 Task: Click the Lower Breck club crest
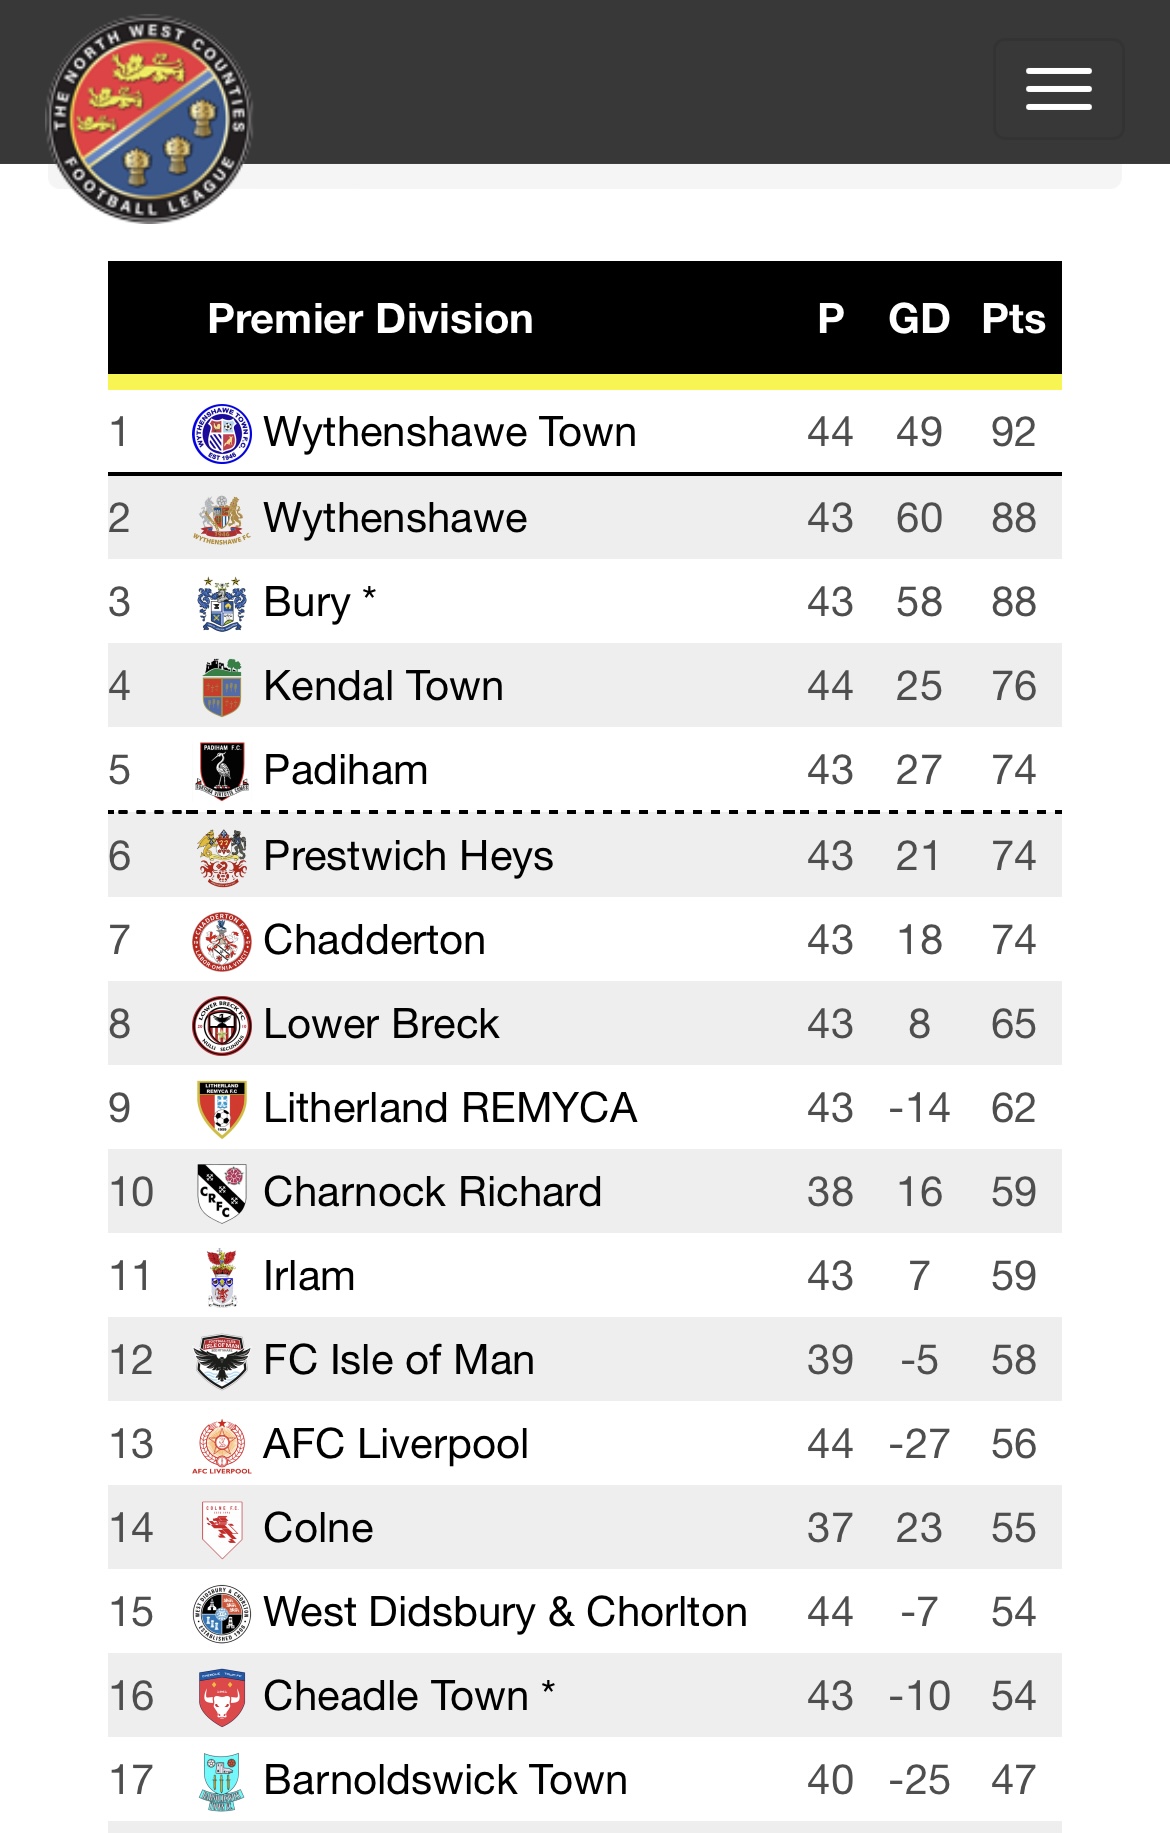[221, 1025]
